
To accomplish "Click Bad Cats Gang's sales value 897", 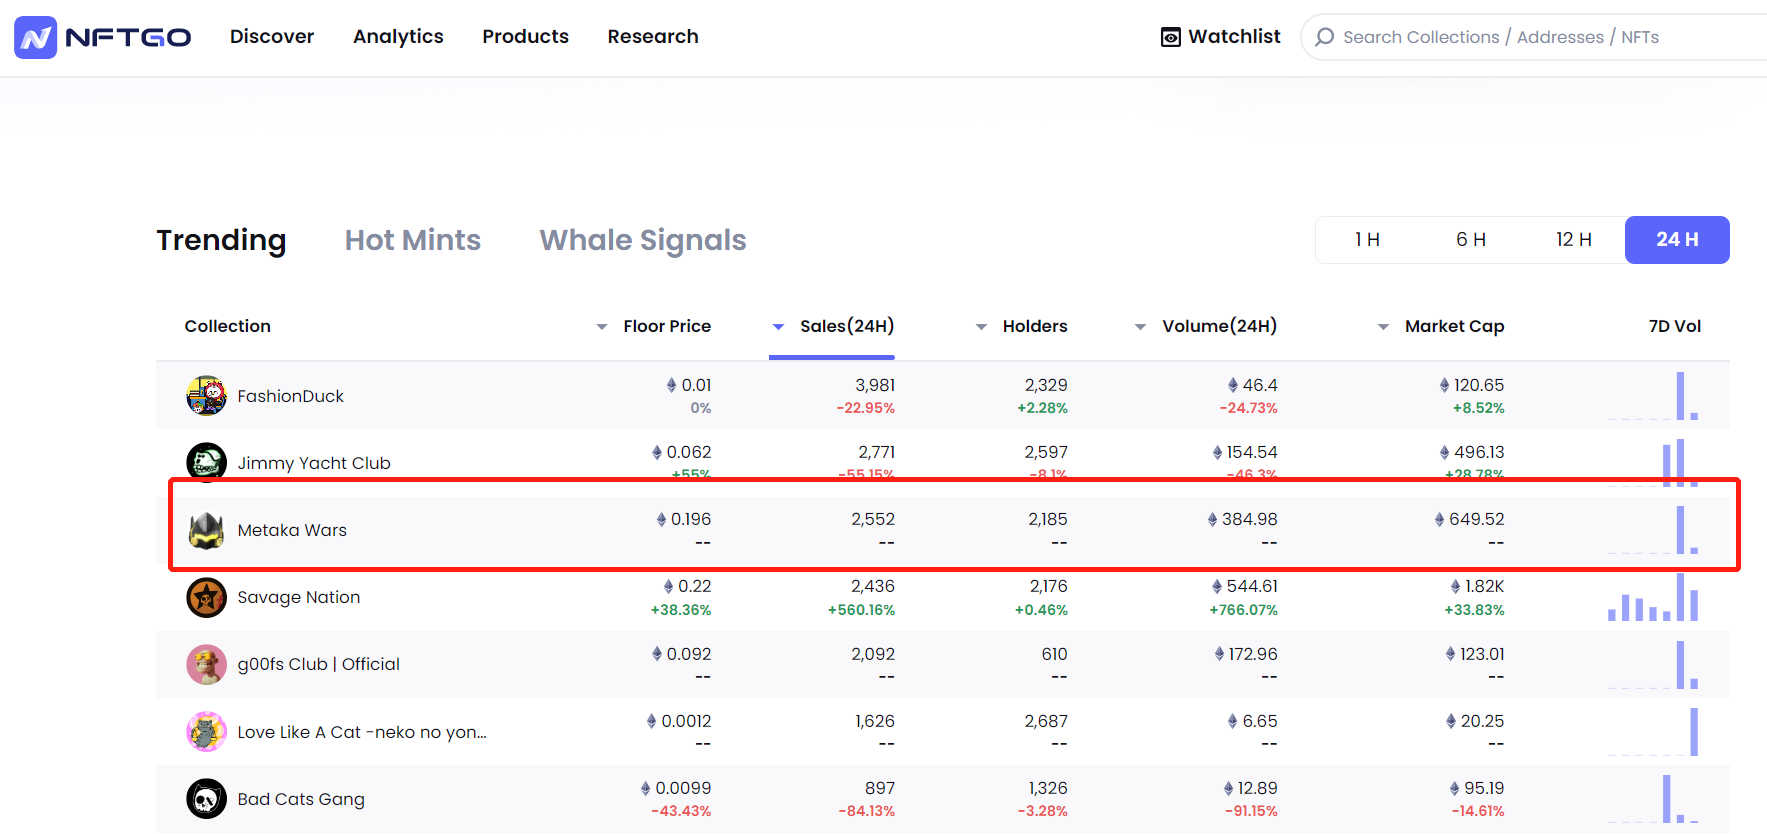I will [880, 788].
